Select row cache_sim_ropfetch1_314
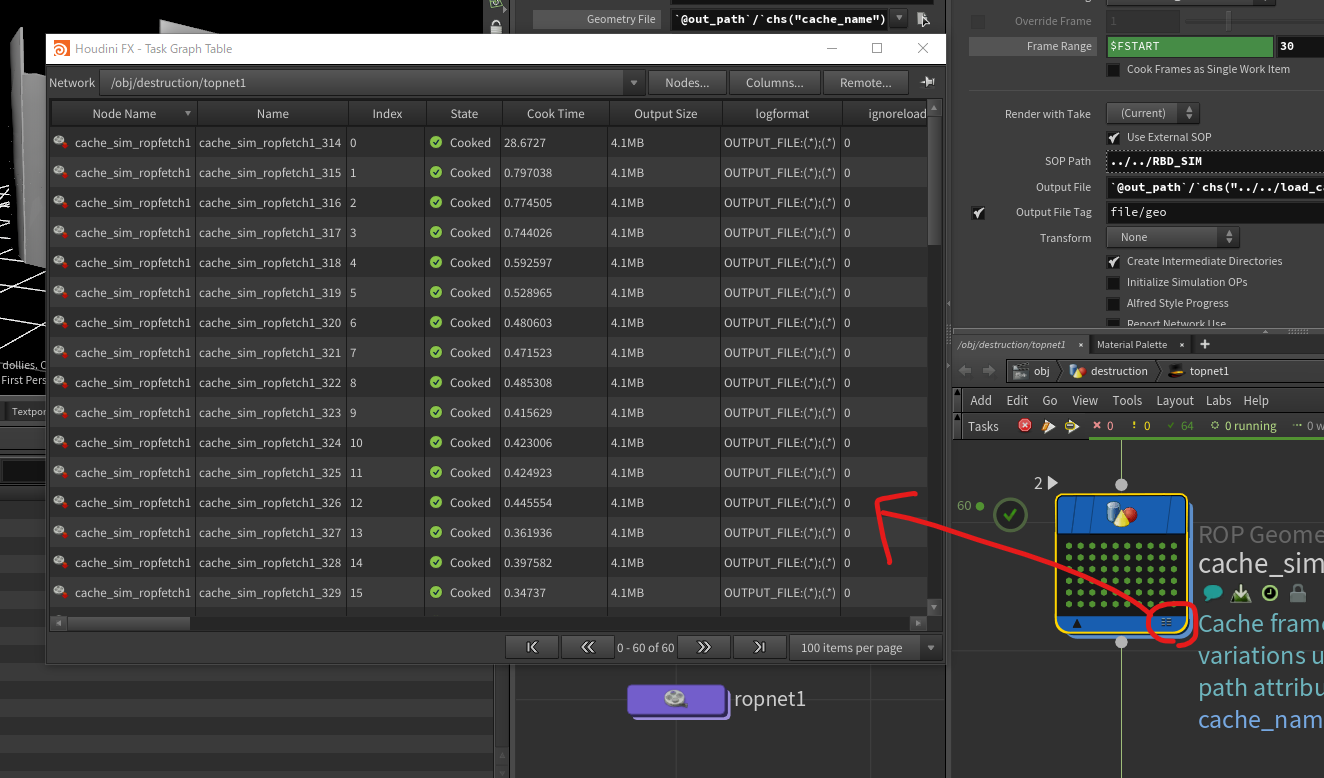The image size is (1324, 778). click(x=488, y=143)
